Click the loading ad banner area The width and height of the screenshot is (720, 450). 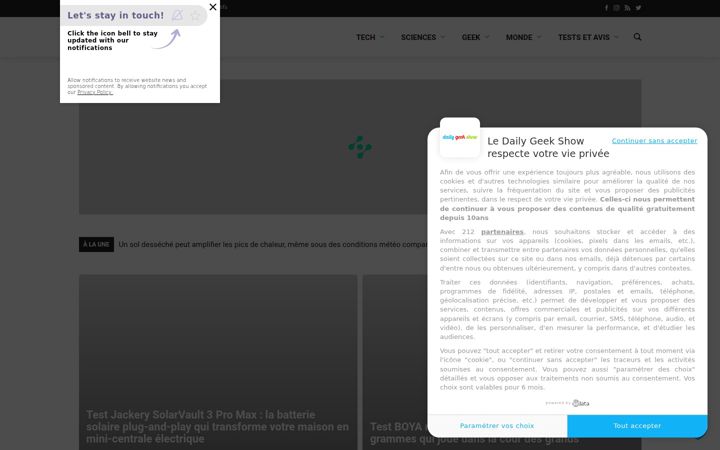[x=360, y=147]
